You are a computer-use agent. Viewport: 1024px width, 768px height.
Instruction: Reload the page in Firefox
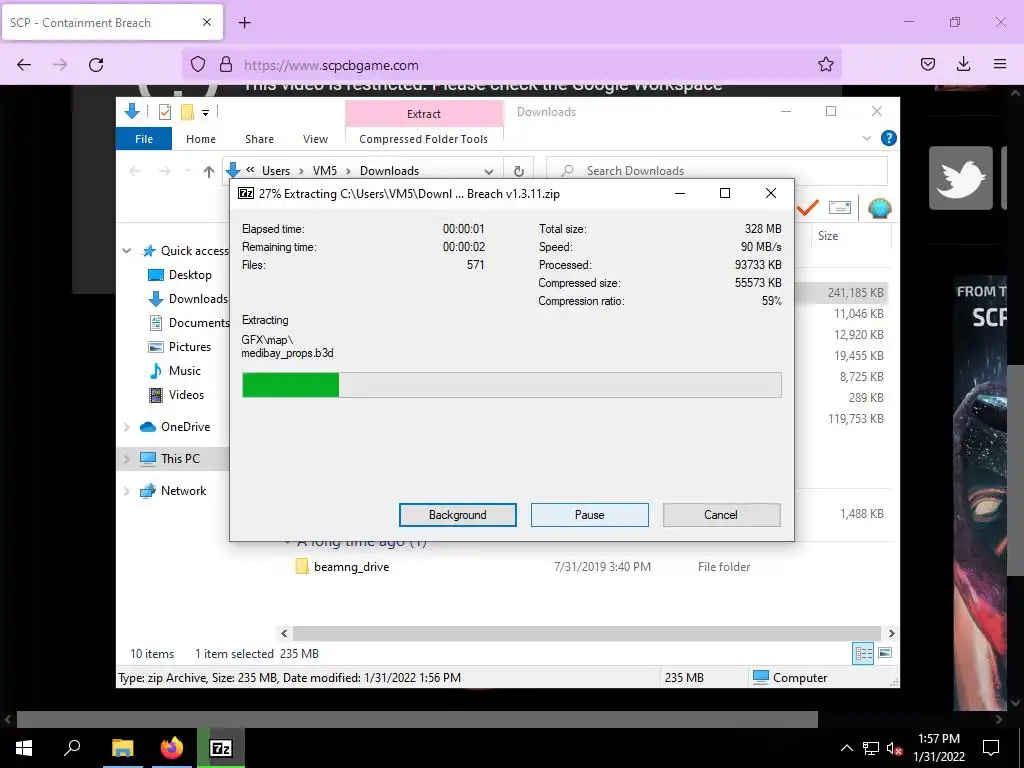click(96, 65)
